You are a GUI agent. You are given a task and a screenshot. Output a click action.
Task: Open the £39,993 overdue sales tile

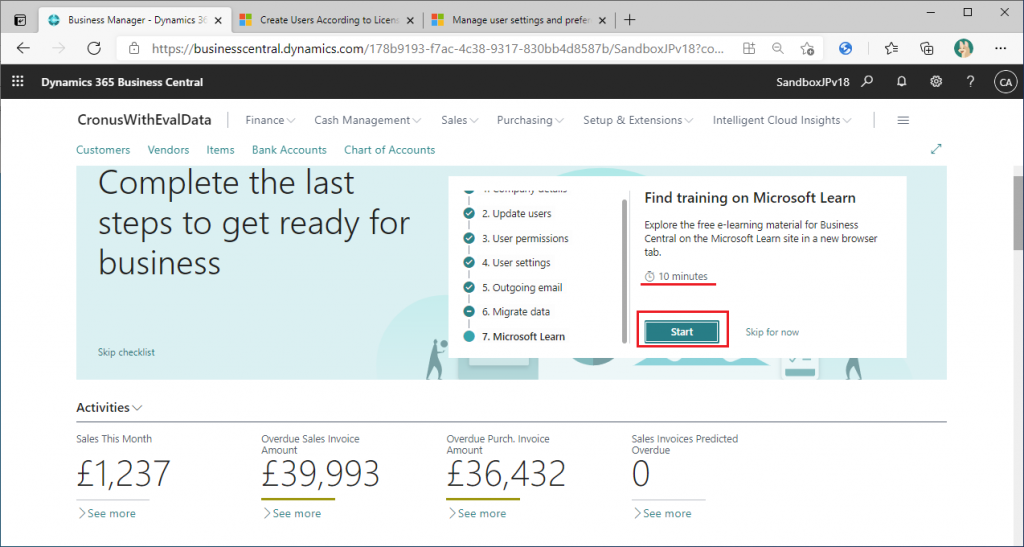click(320, 474)
